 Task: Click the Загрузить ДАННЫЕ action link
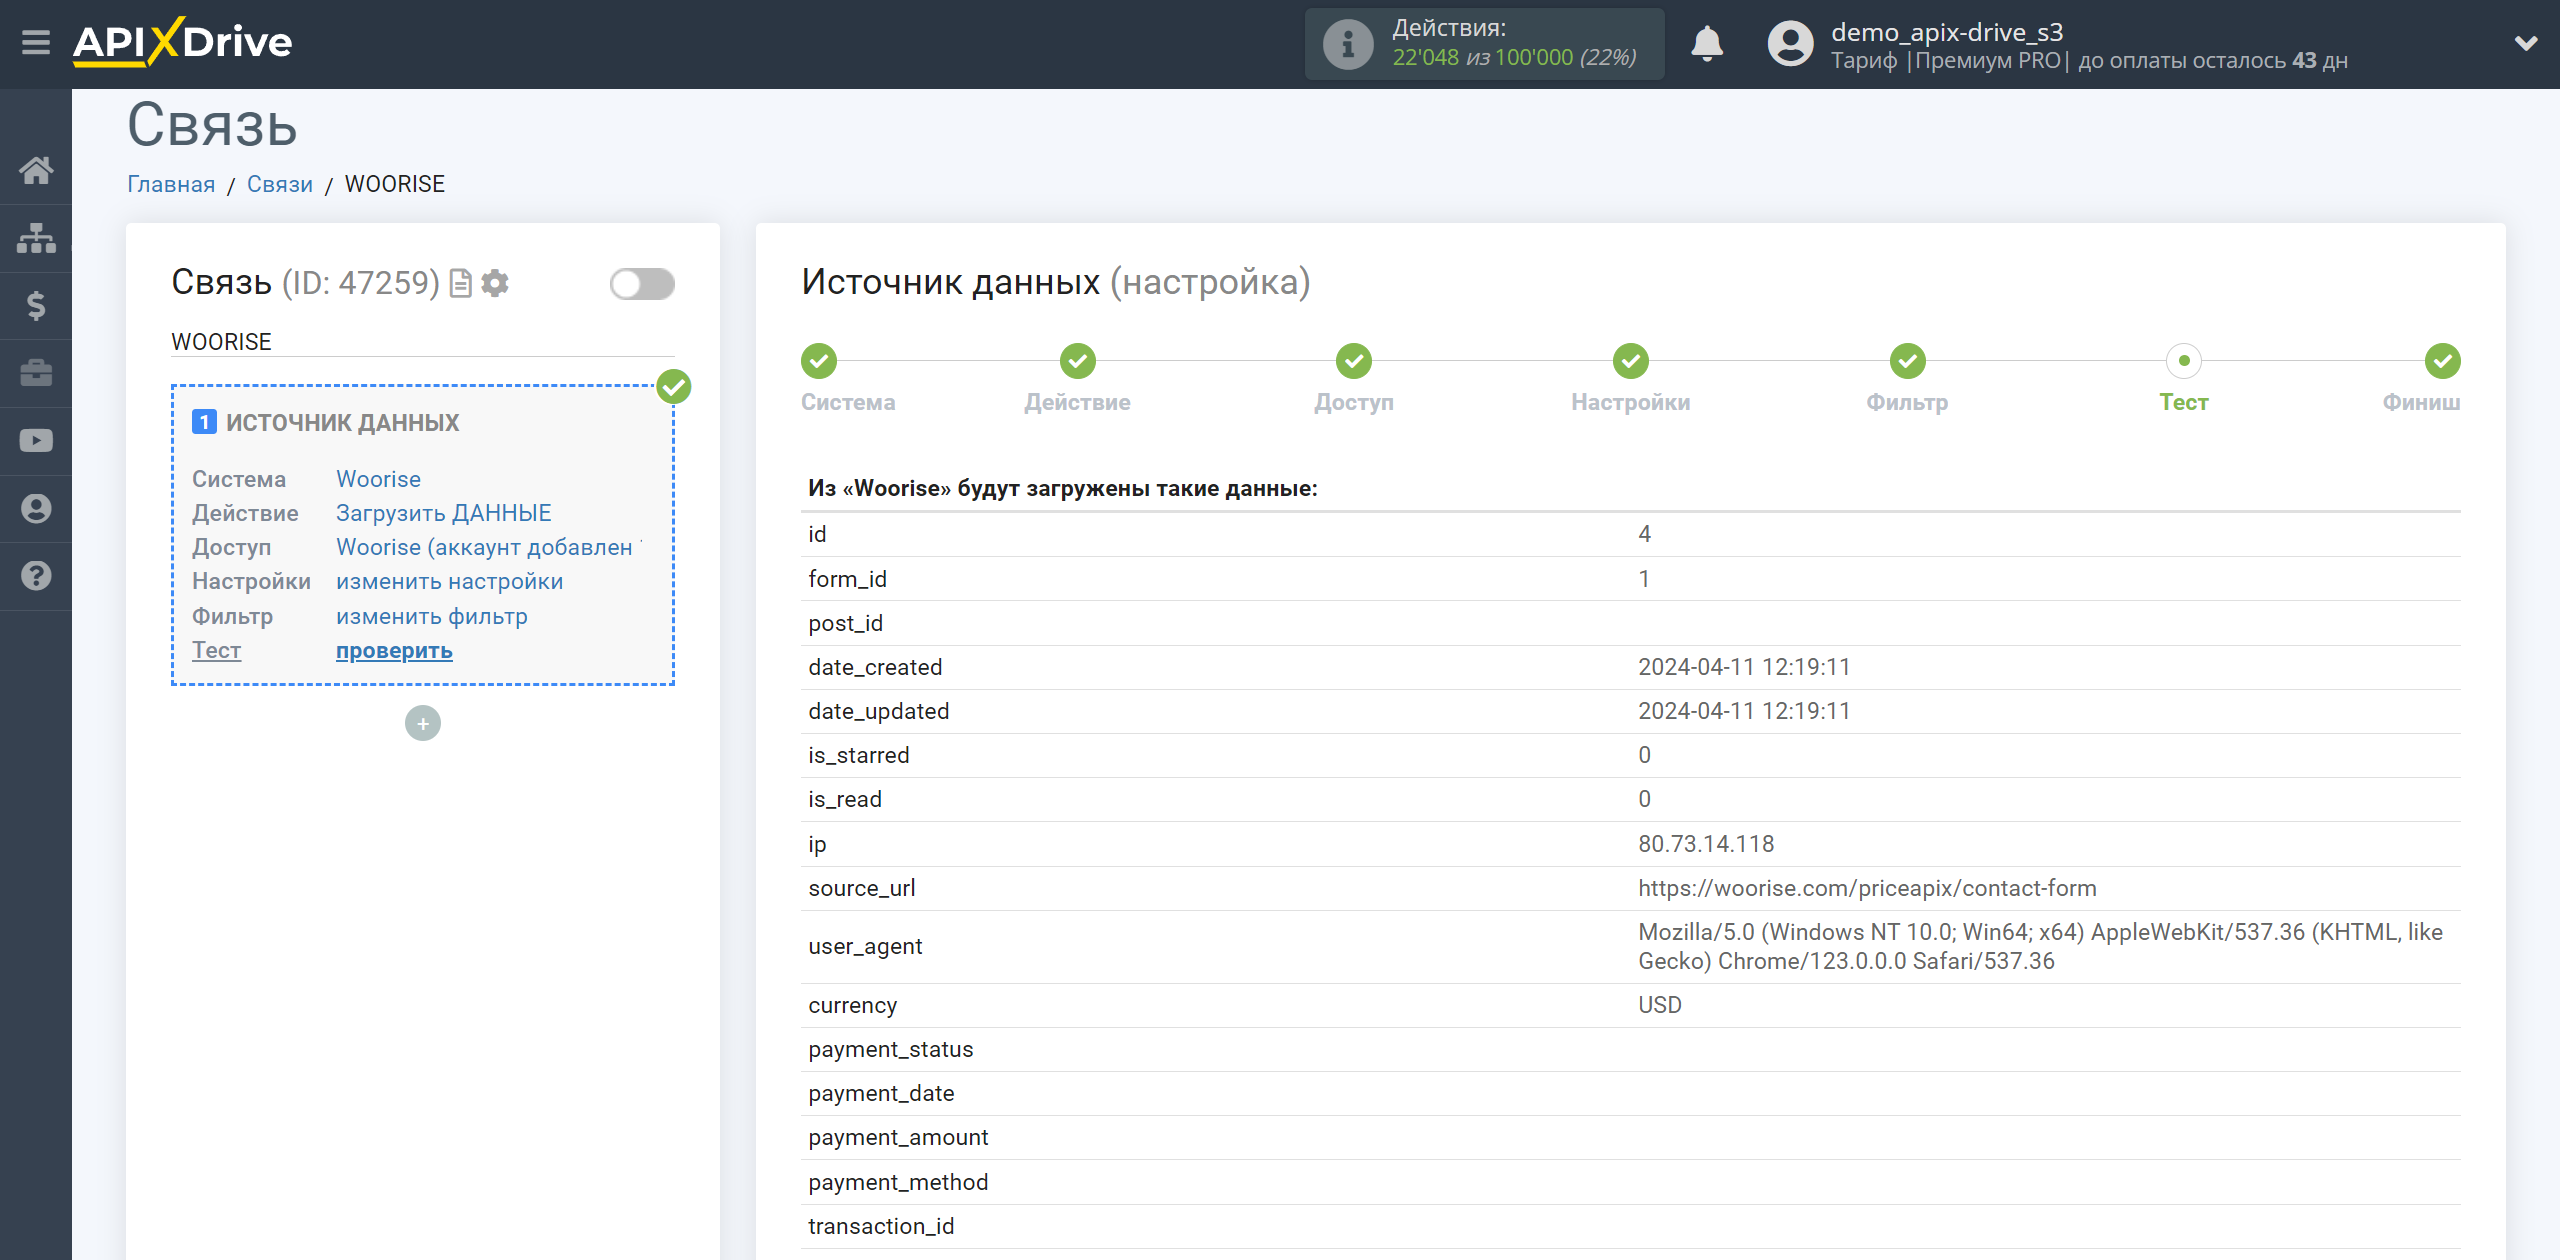(x=443, y=513)
